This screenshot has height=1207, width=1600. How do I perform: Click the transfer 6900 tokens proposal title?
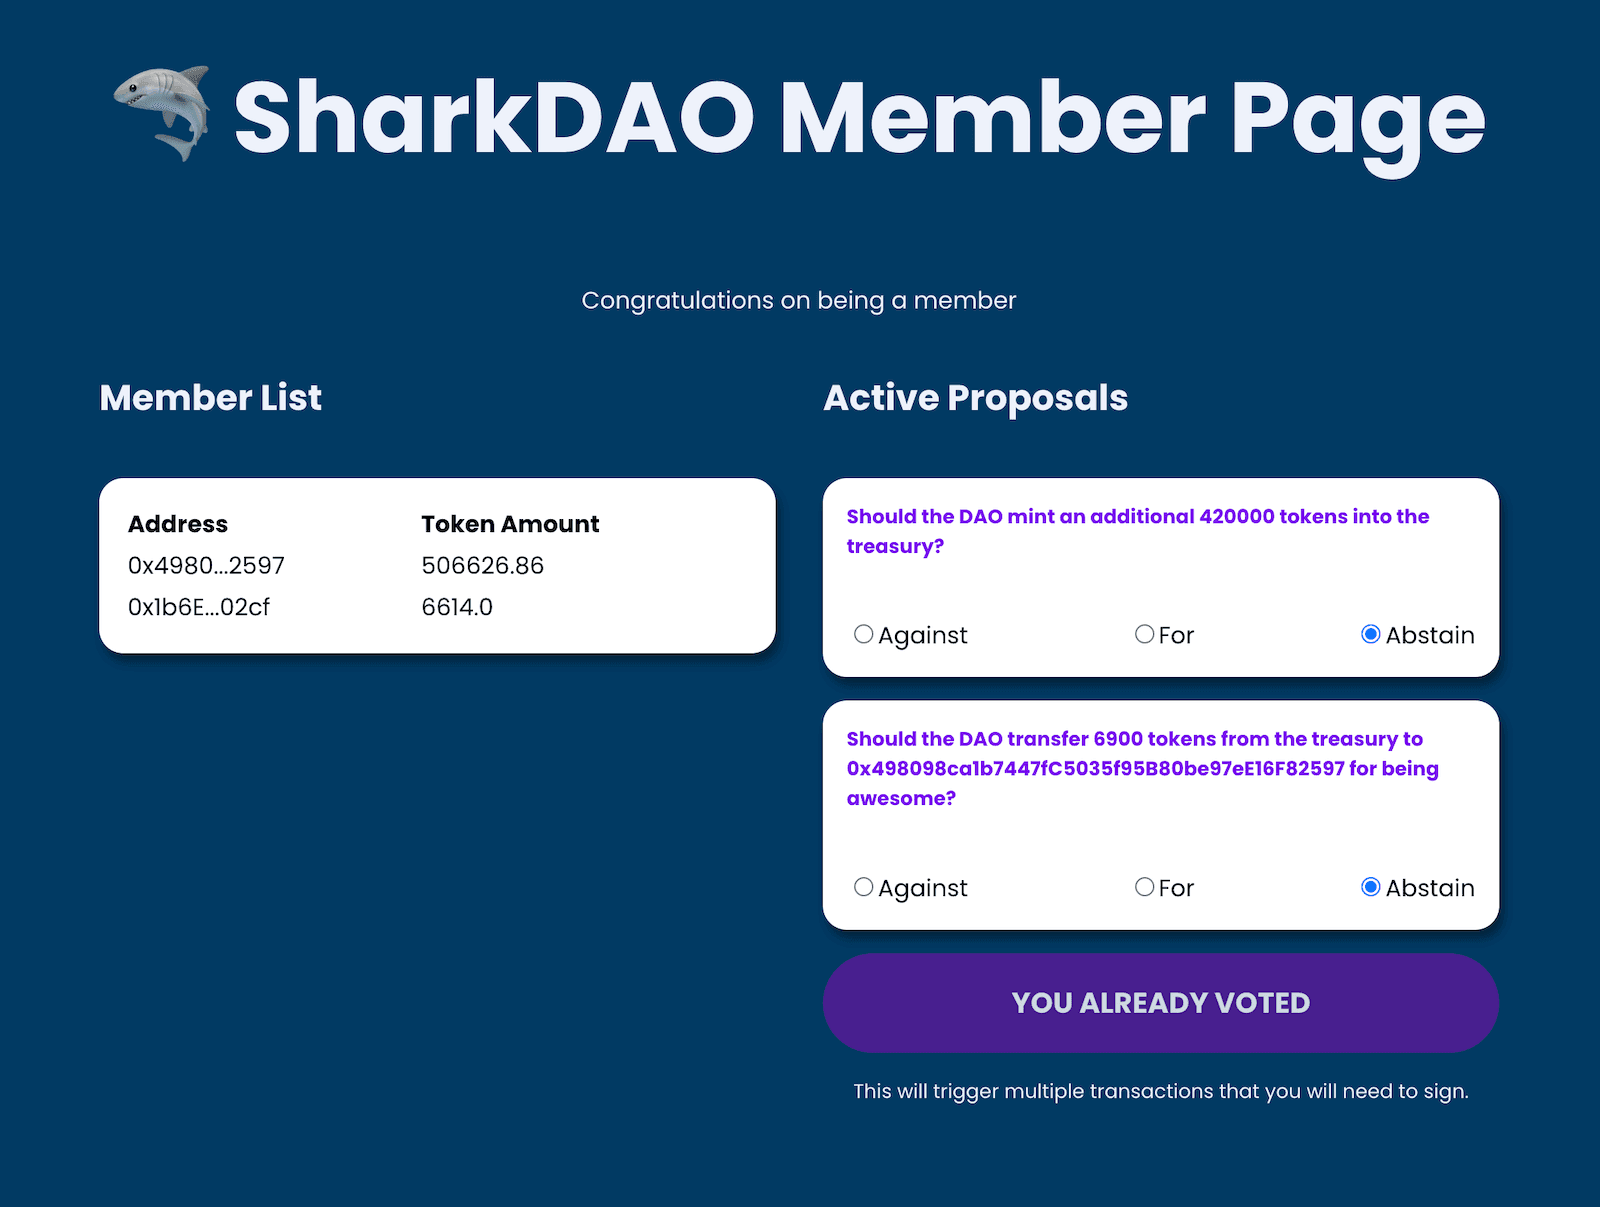pos(1143,768)
